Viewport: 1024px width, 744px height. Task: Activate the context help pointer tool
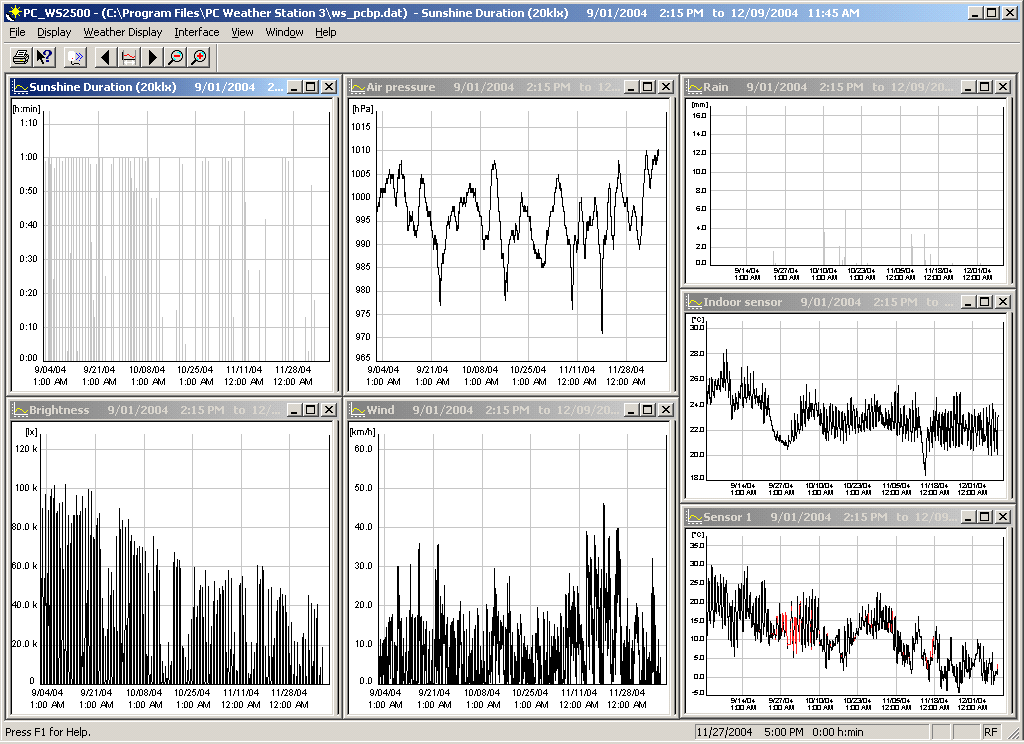pyautogui.click(x=44, y=57)
